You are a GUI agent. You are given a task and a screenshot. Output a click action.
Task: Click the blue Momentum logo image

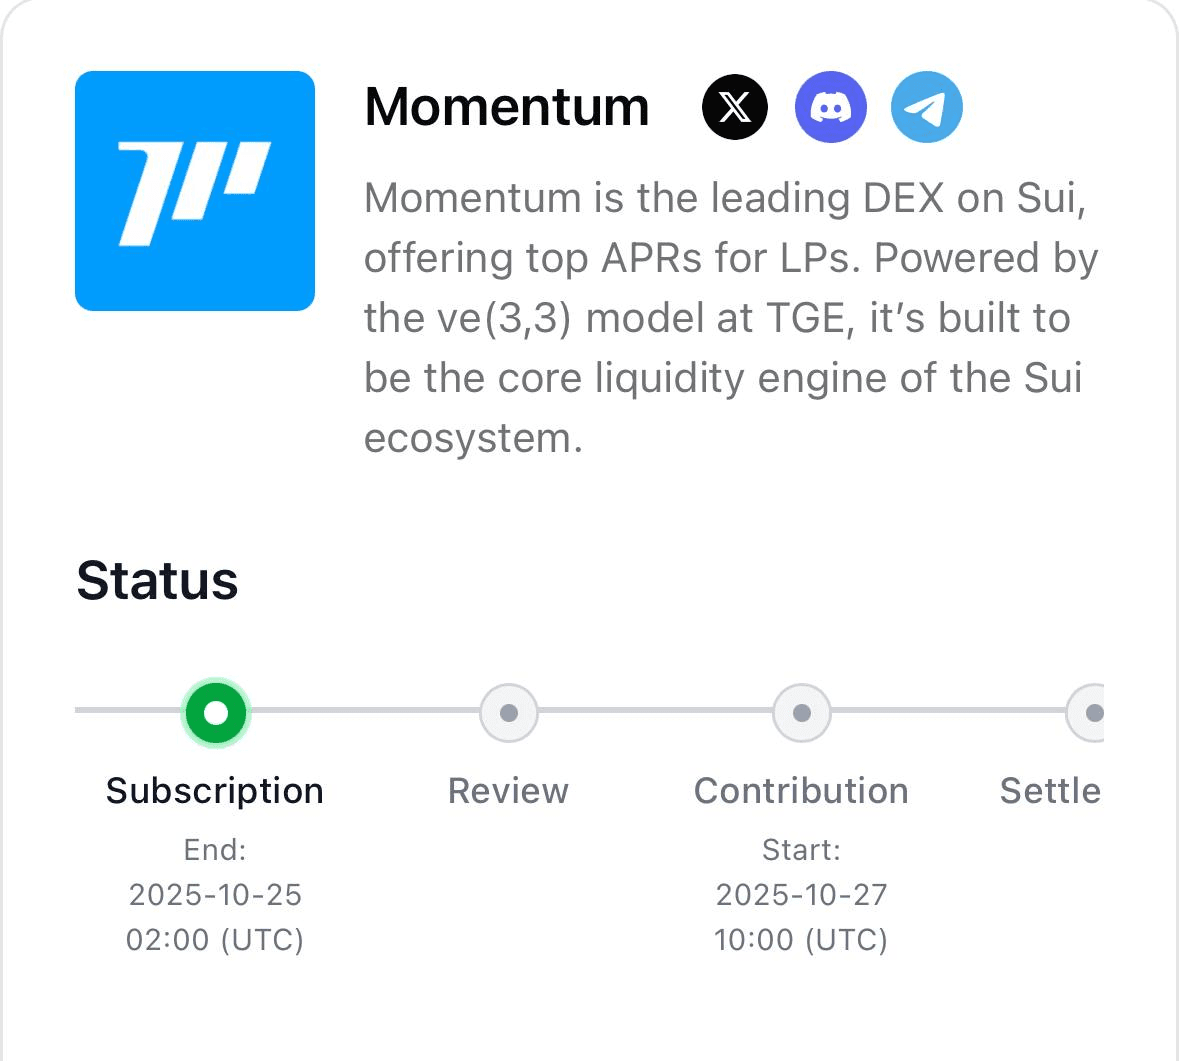[195, 191]
